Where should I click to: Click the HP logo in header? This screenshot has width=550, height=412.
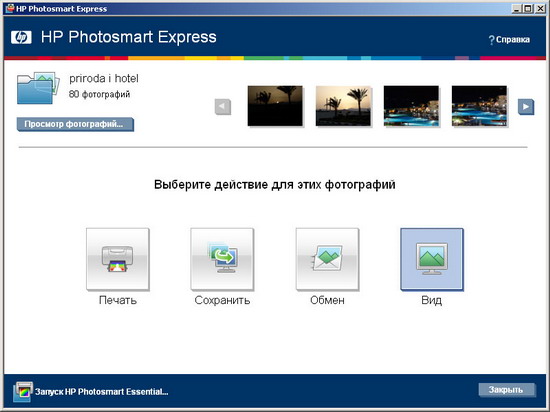pyautogui.click(x=21, y=37)
